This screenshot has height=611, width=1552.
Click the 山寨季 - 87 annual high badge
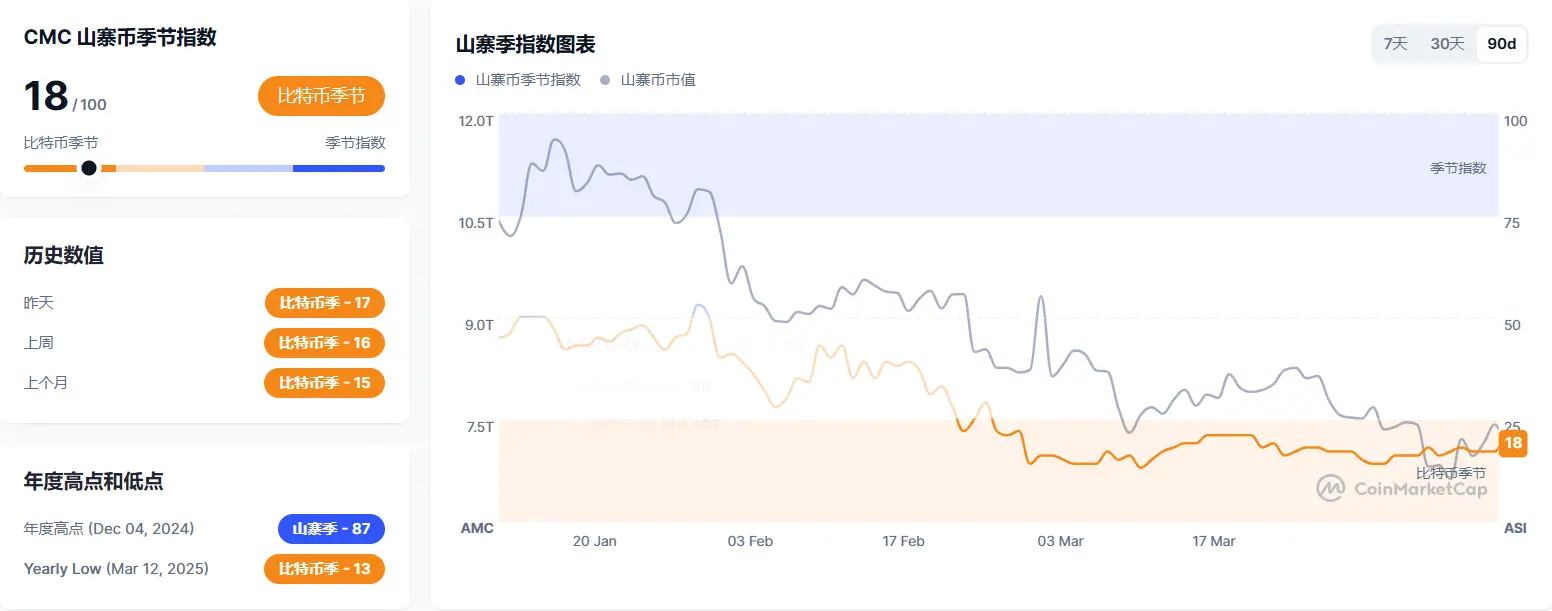331,529
